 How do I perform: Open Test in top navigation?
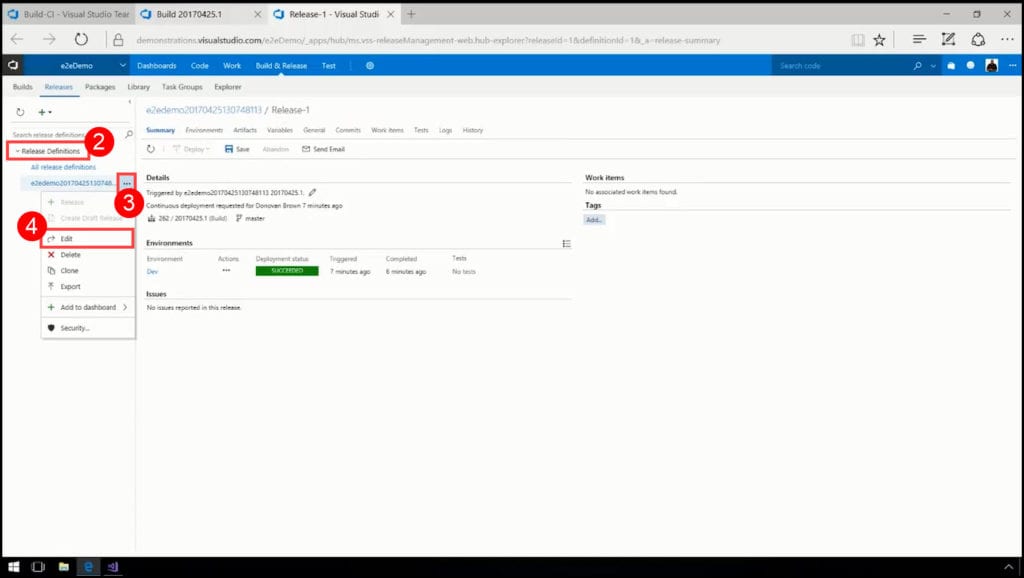pos(328,66)
